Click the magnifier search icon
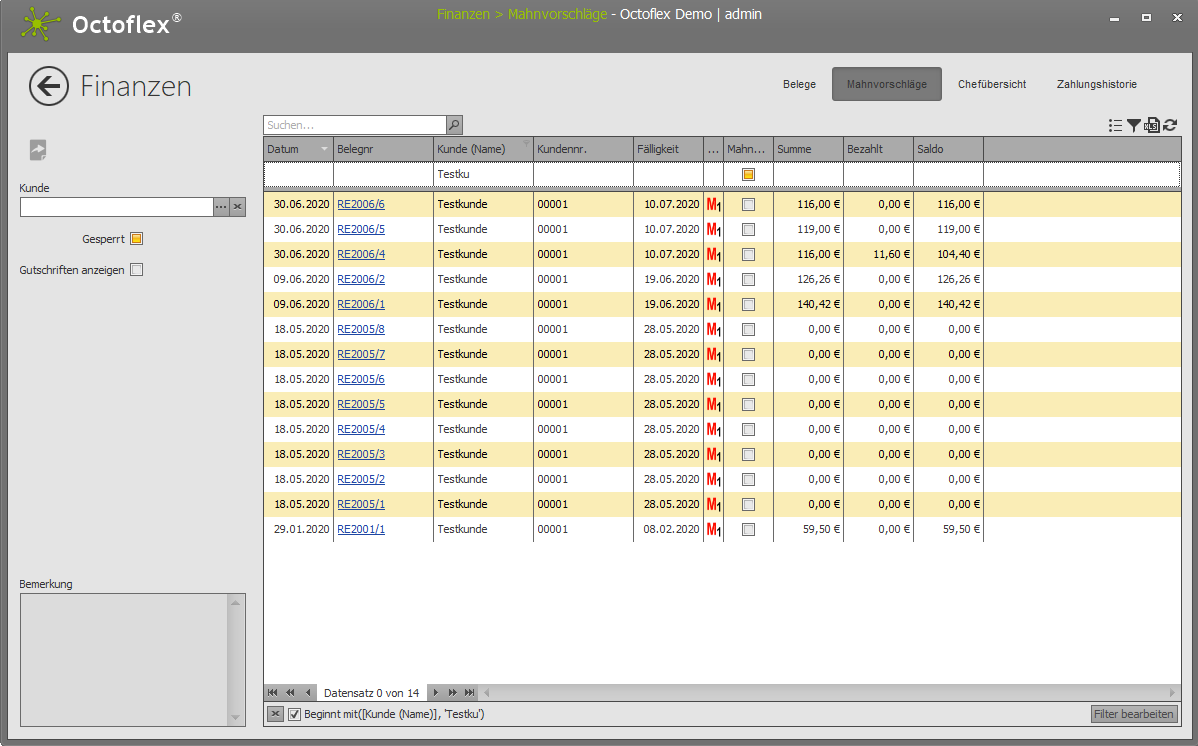This screenshot has width=1198, height=746. pyautogui.click(x=454, y=125)
